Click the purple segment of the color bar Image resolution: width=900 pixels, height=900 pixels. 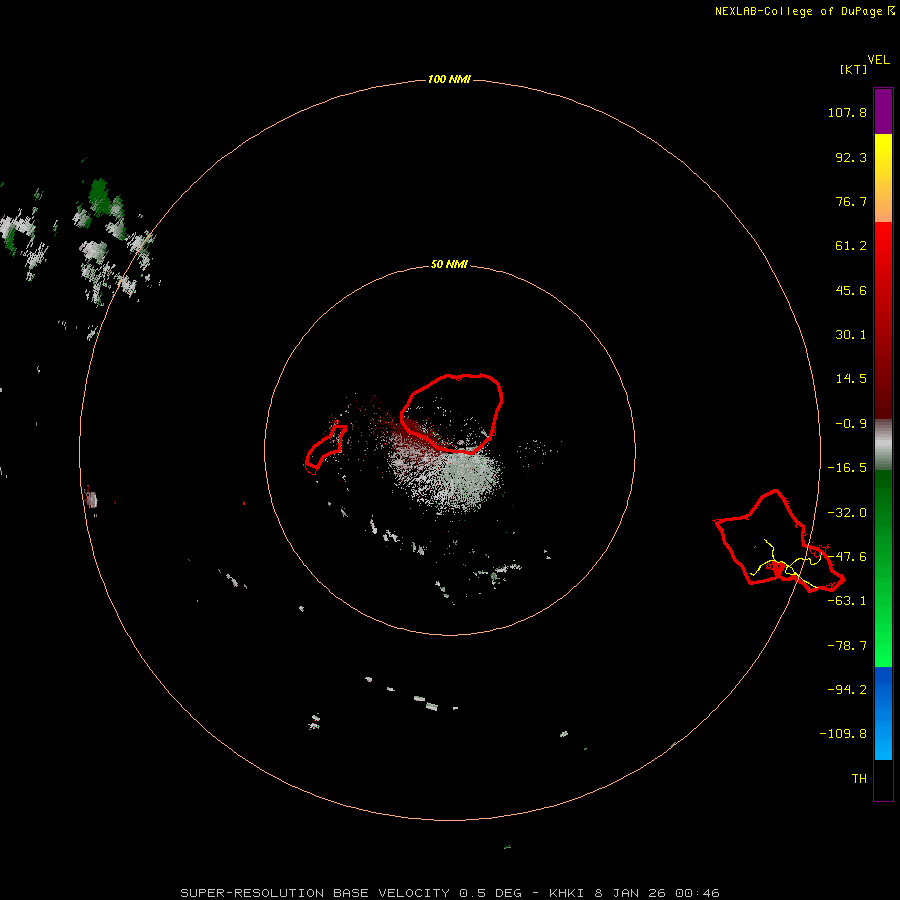pos(883,111)
